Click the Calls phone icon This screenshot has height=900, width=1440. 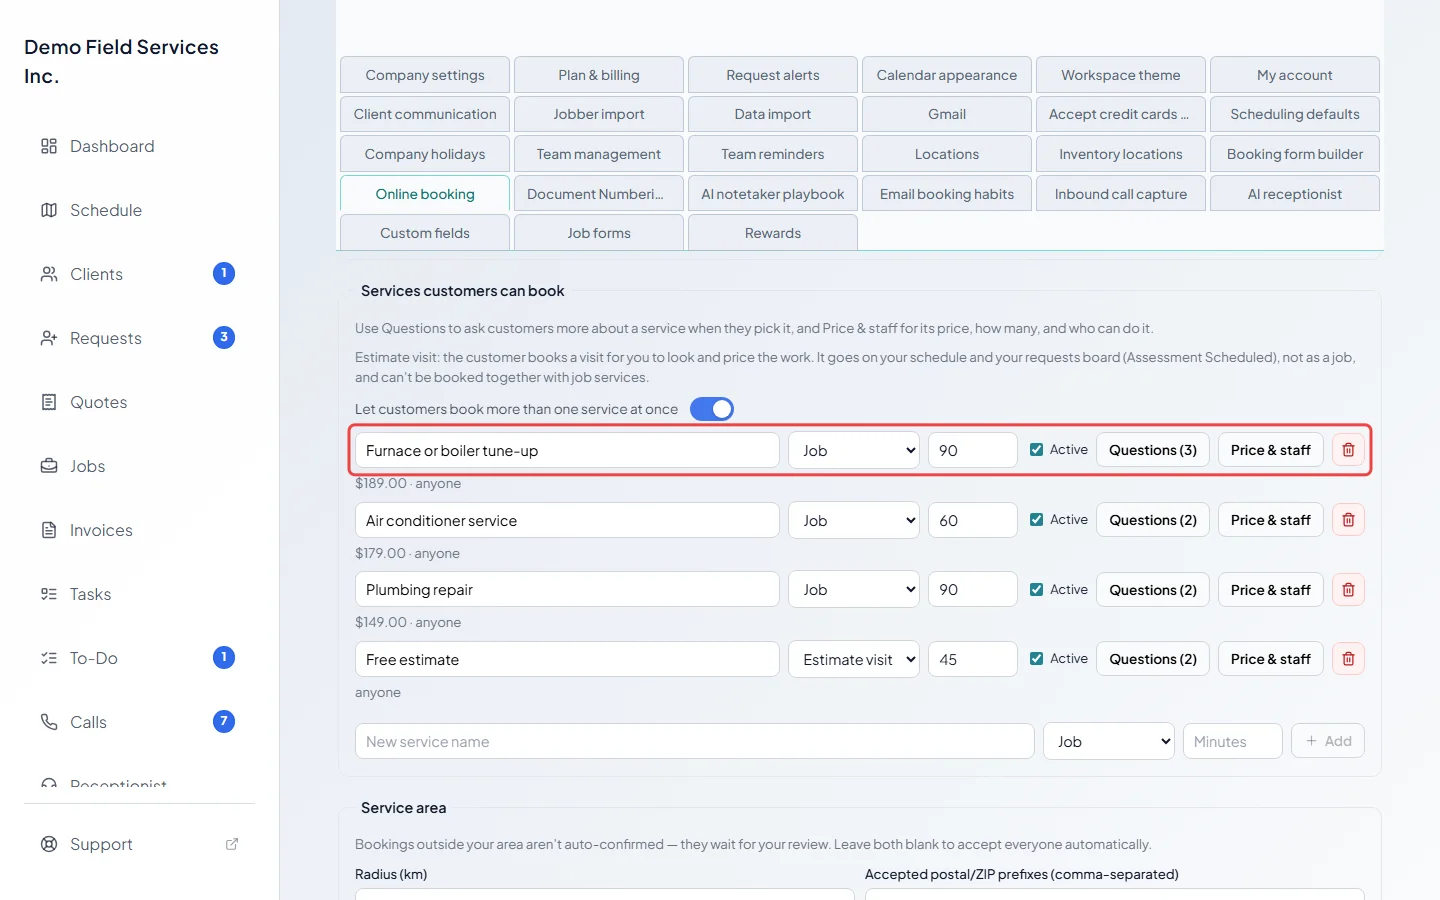point(49,722)
